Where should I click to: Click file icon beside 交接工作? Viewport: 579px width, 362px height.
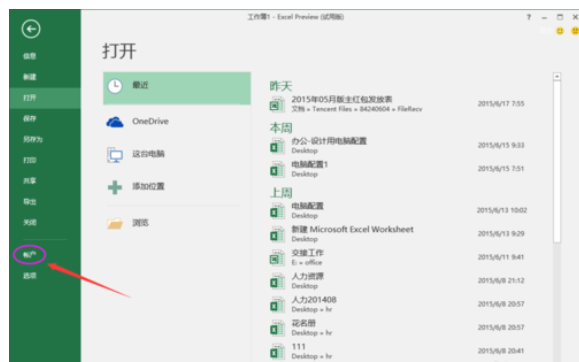(277, 258)
